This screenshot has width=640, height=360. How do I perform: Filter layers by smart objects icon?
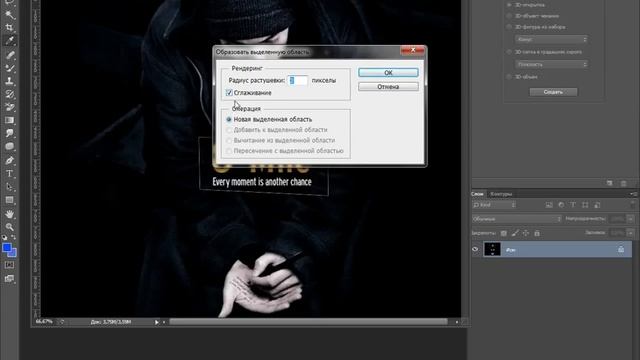pos(597,205)
